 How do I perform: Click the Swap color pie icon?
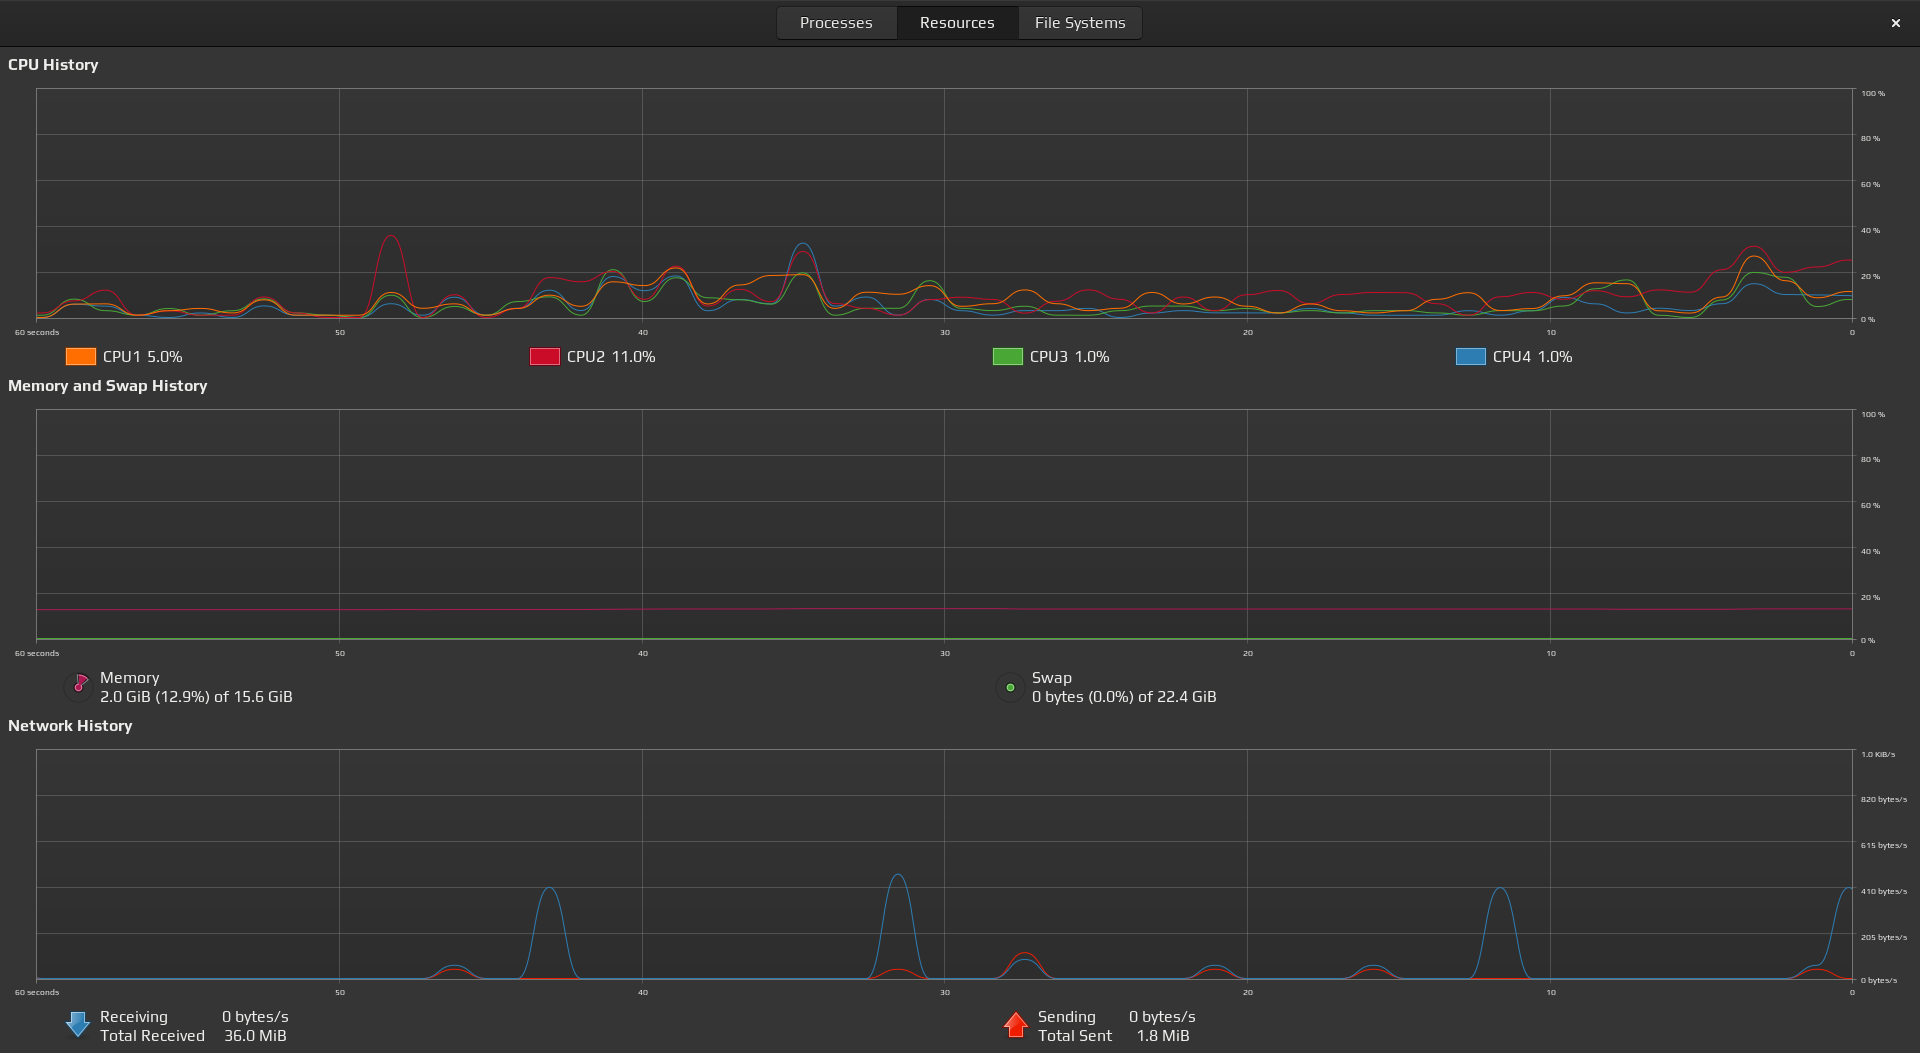(1010, 687)
